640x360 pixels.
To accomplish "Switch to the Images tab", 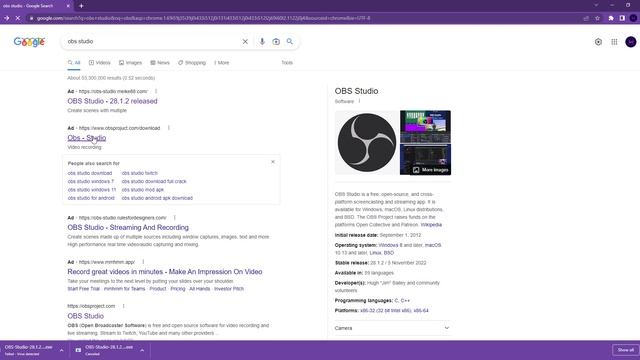I will pos(130,63).
